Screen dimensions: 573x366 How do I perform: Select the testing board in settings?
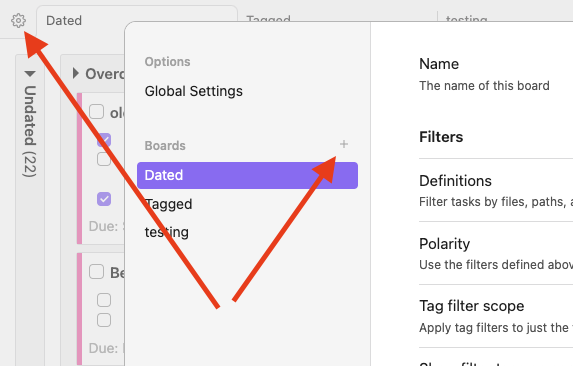click(167, 232)
